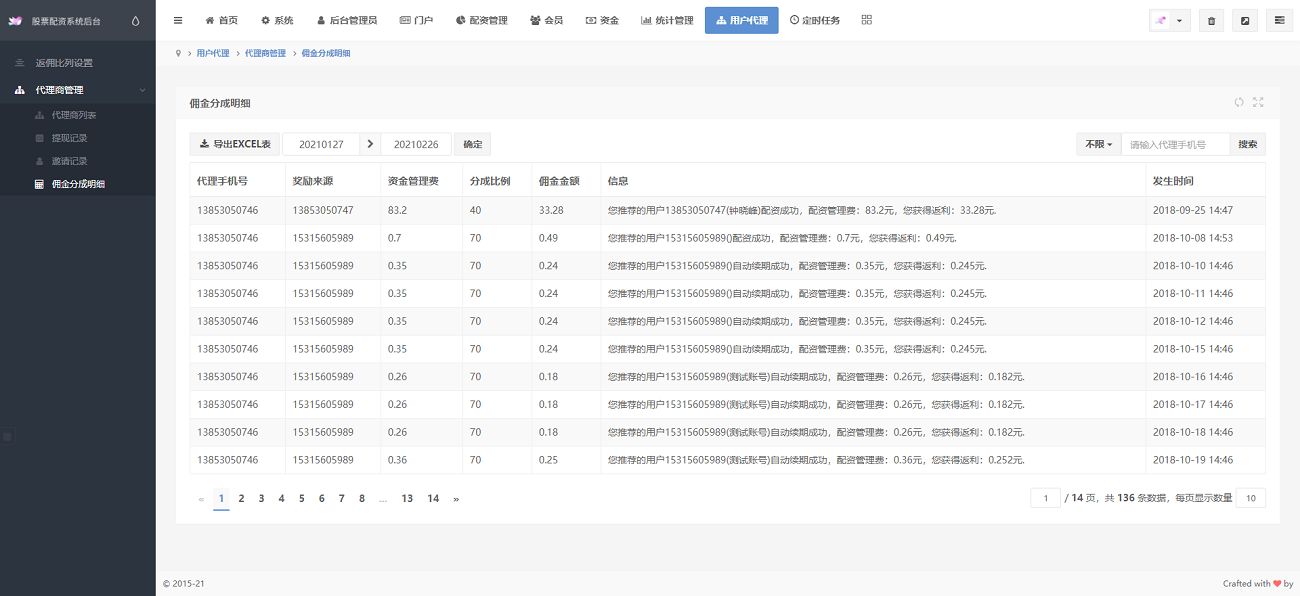1300x596 pixels.
Task: Open the 统计管理 menu
Action: pos(667,20)
